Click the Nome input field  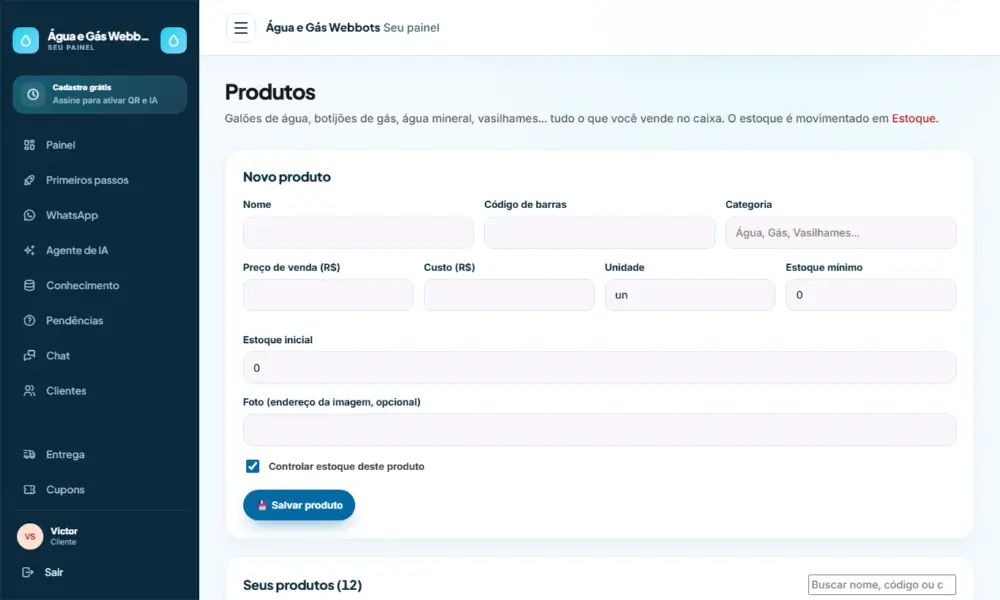tap(358, 233)
